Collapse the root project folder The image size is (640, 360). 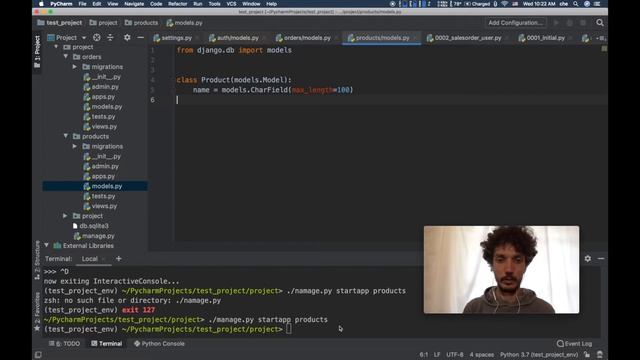click(56, 47)
